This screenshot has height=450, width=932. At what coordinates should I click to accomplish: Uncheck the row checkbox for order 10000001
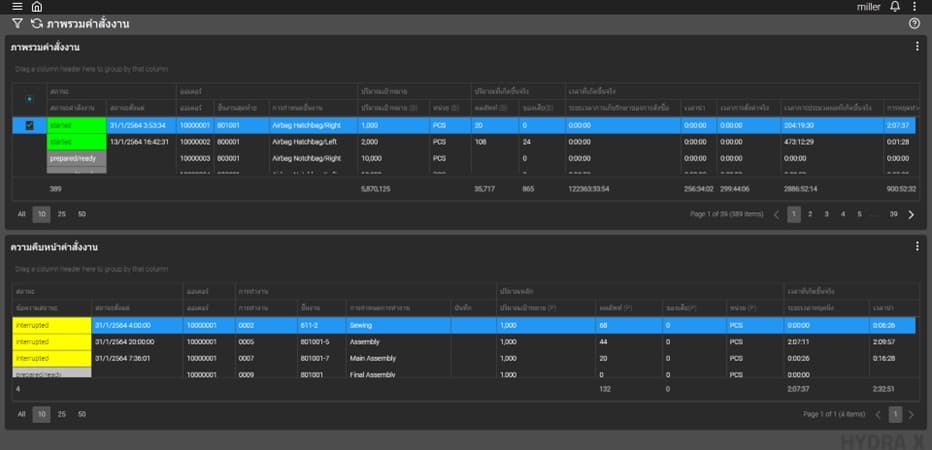(x=30, y=125)
